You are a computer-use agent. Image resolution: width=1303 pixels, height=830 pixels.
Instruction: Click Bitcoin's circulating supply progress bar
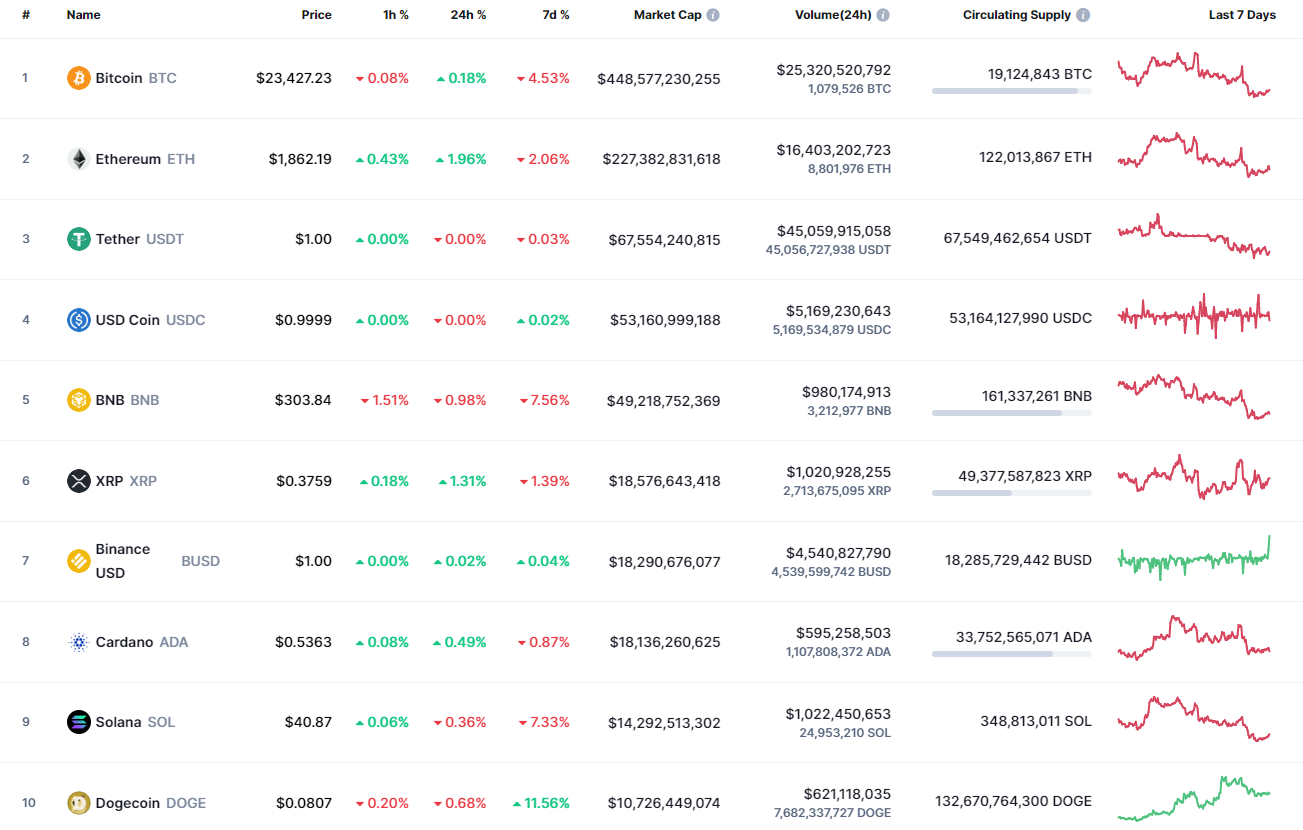point(1010,91)
